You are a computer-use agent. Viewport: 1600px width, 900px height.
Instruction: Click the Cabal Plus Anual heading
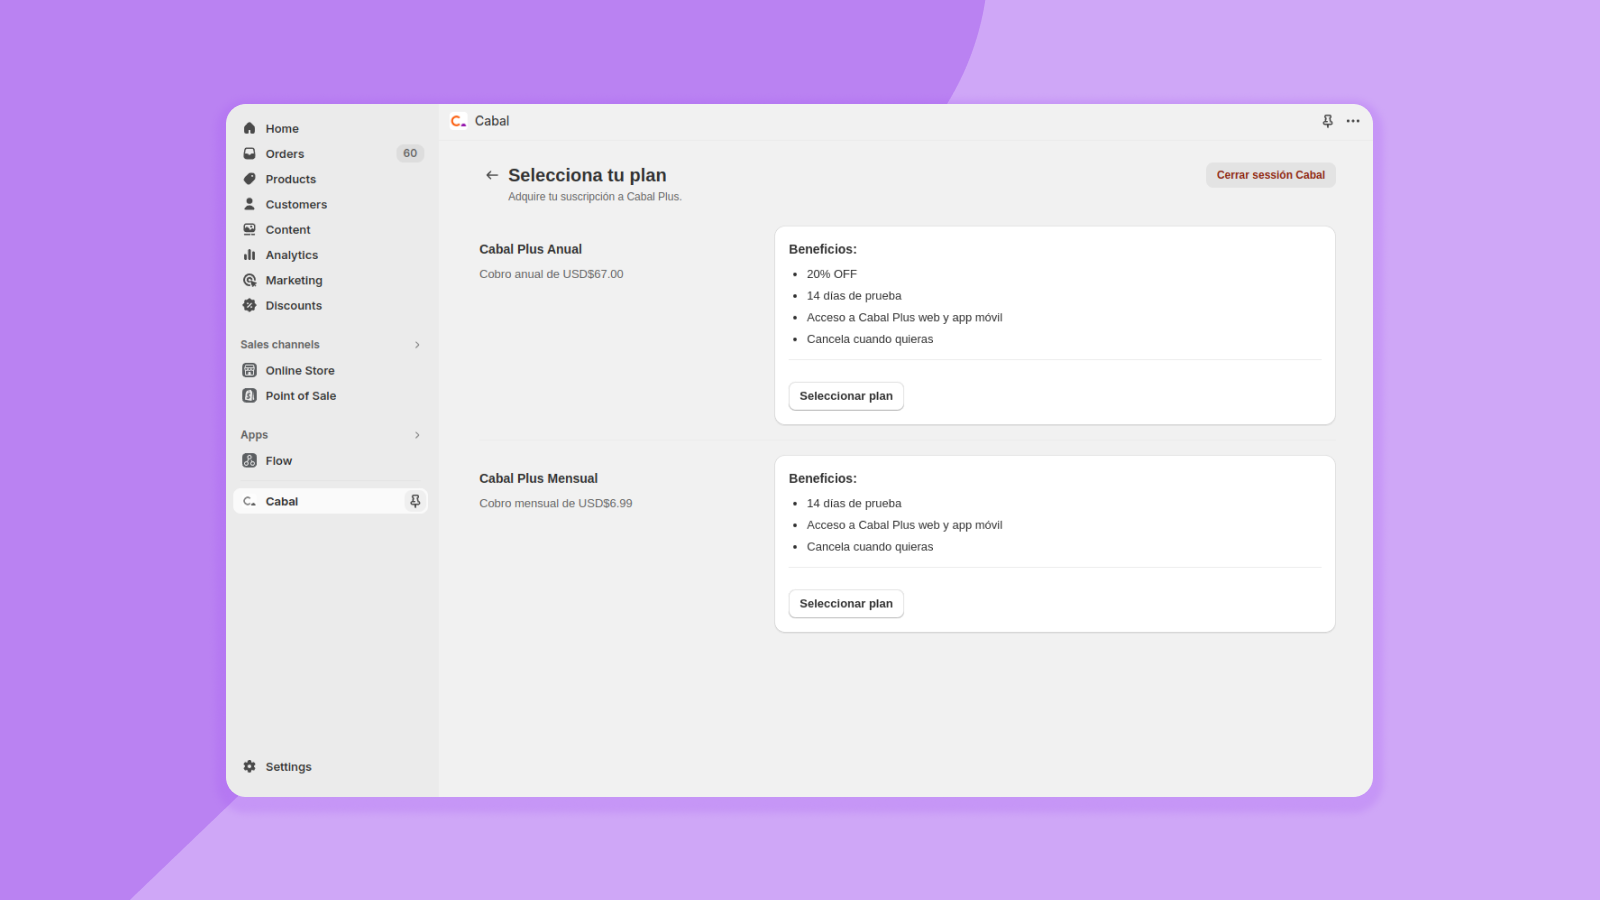[x=530, y=249]
